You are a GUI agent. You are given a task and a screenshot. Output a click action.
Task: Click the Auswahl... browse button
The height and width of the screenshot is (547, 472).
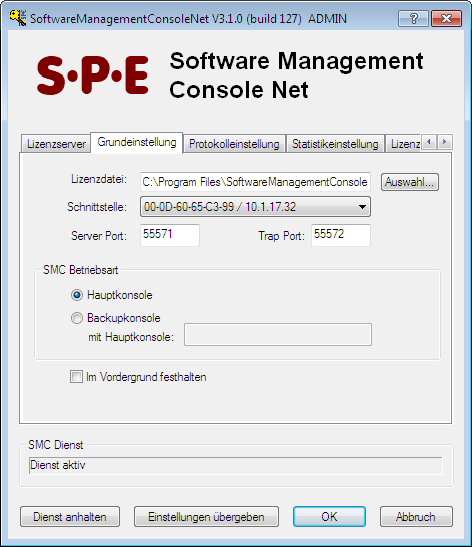click(x=410, y=182)
